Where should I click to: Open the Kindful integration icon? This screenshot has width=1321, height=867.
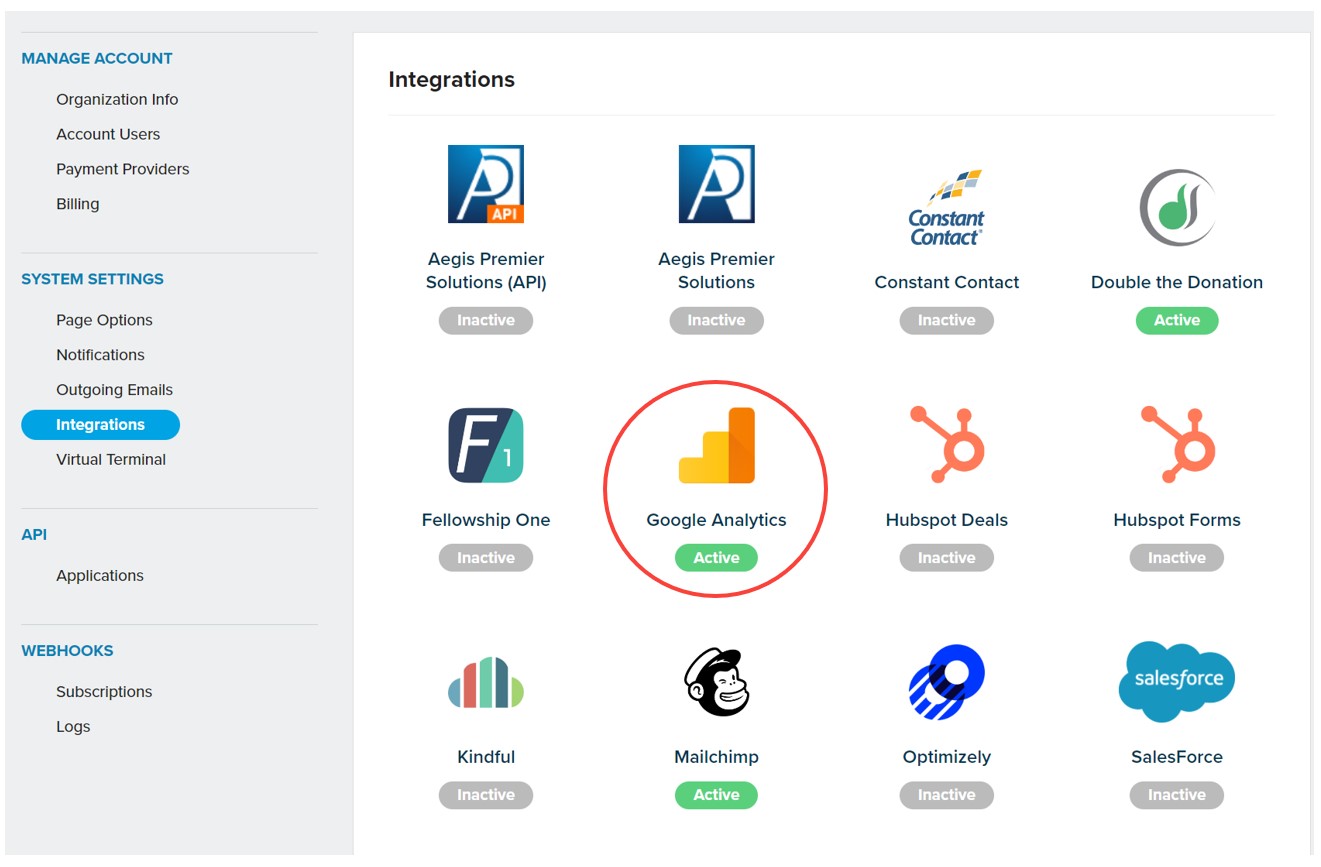pyautogui.click(x=486, y=682)
